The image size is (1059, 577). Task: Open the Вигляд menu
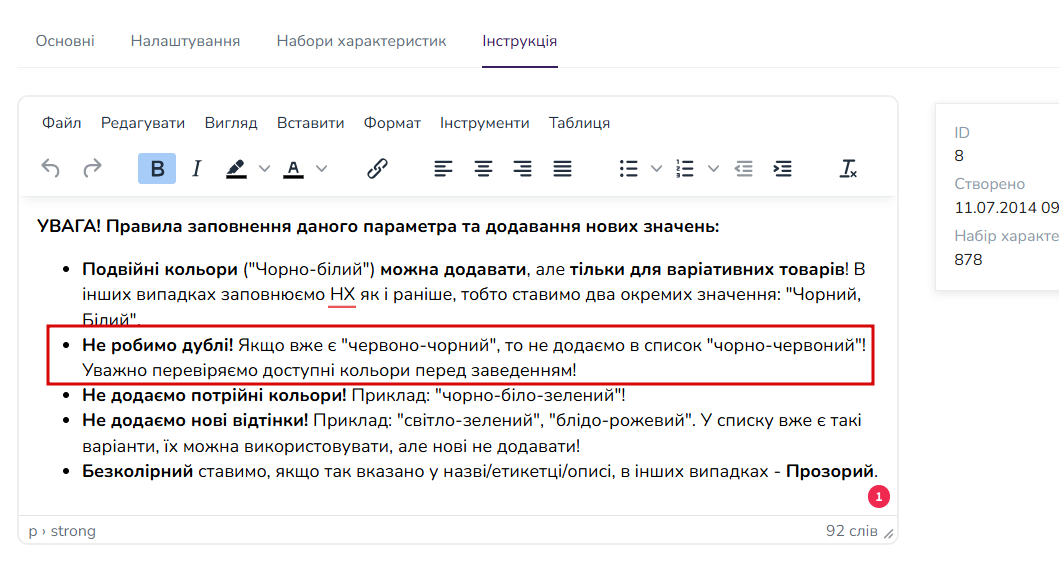231,123
